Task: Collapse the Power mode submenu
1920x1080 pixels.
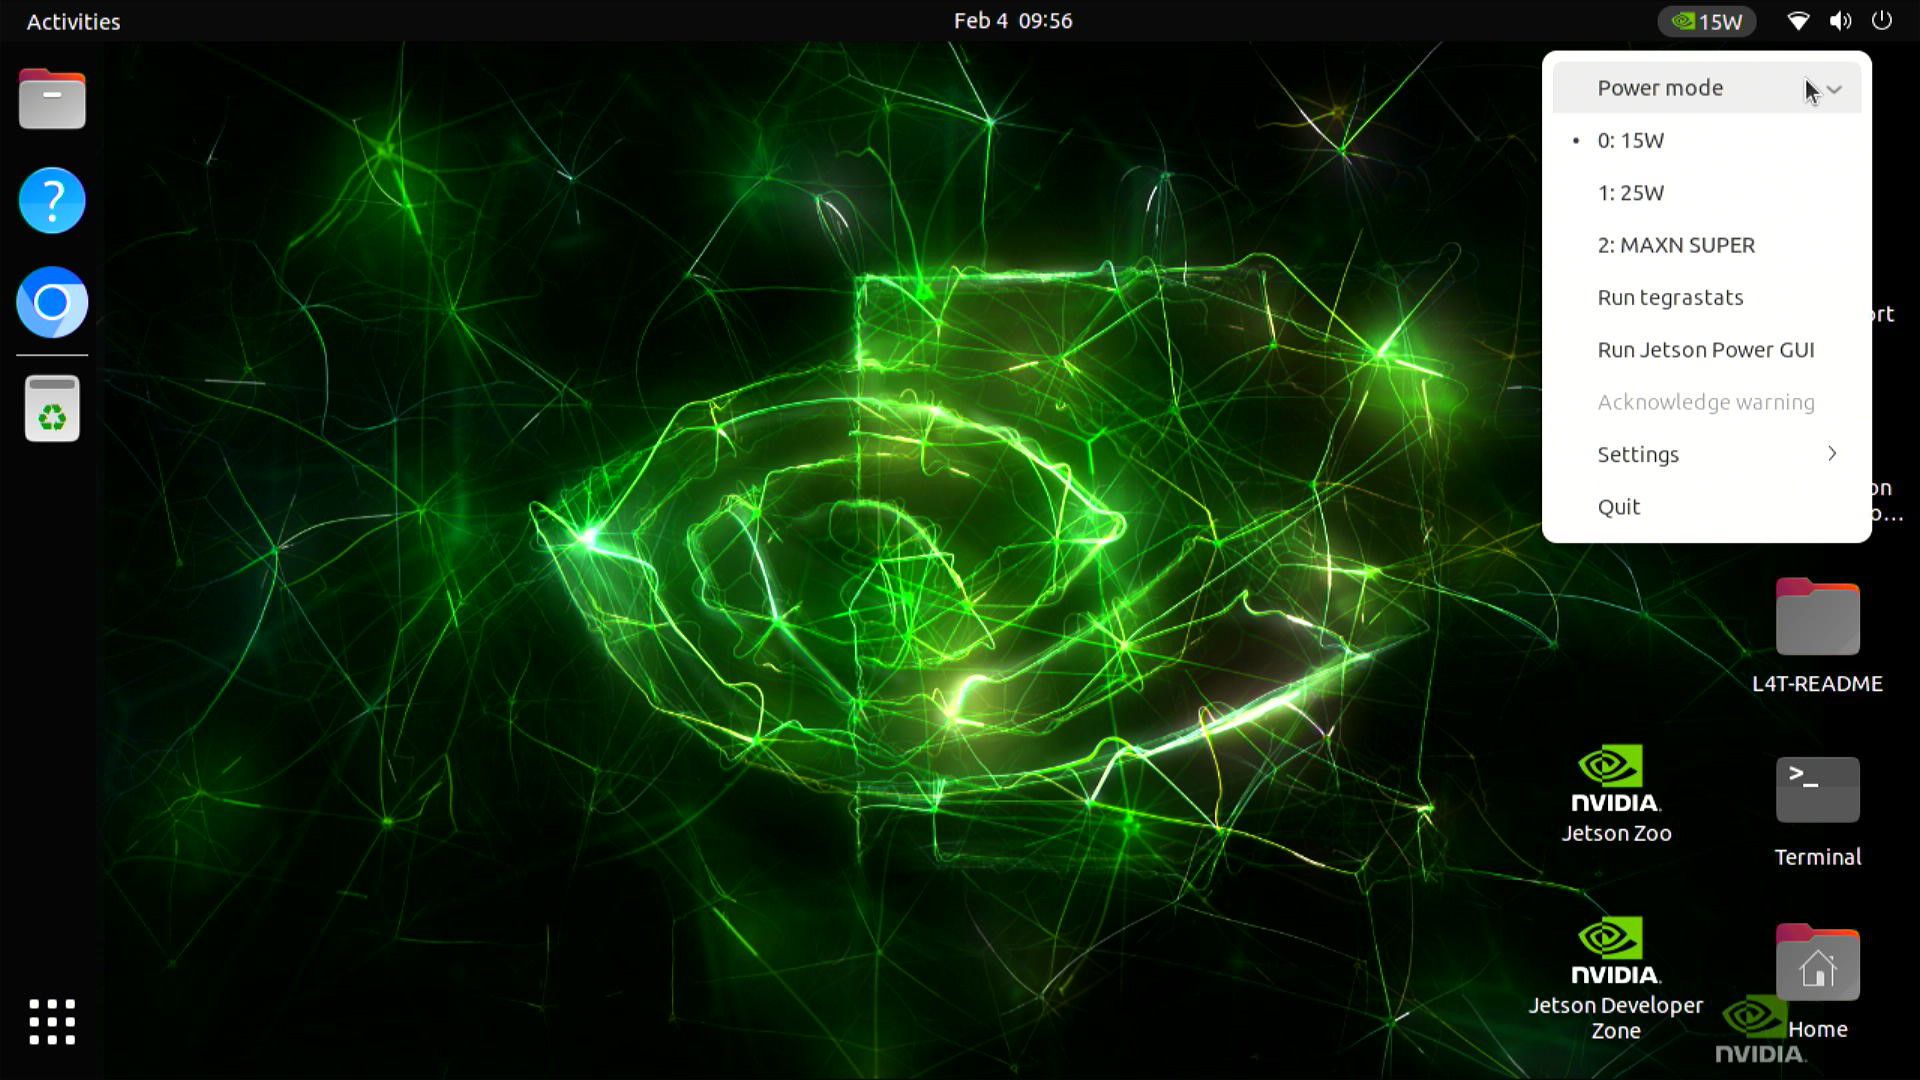Action: (1707, 88)
